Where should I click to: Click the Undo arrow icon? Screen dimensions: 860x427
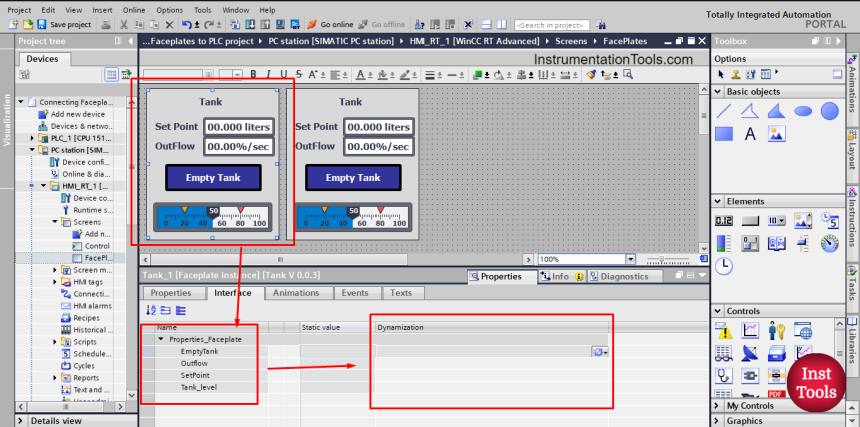(186, 25)
